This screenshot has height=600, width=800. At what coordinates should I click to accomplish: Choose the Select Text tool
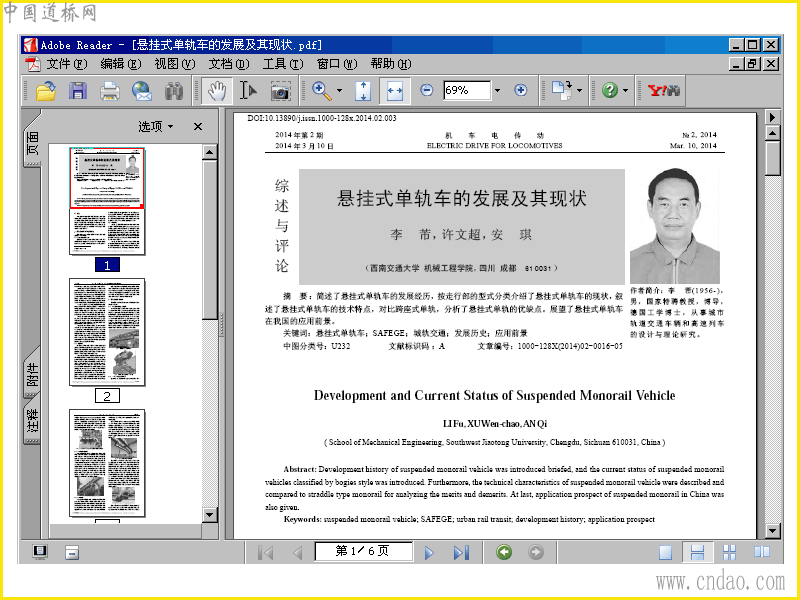point(248,91)
